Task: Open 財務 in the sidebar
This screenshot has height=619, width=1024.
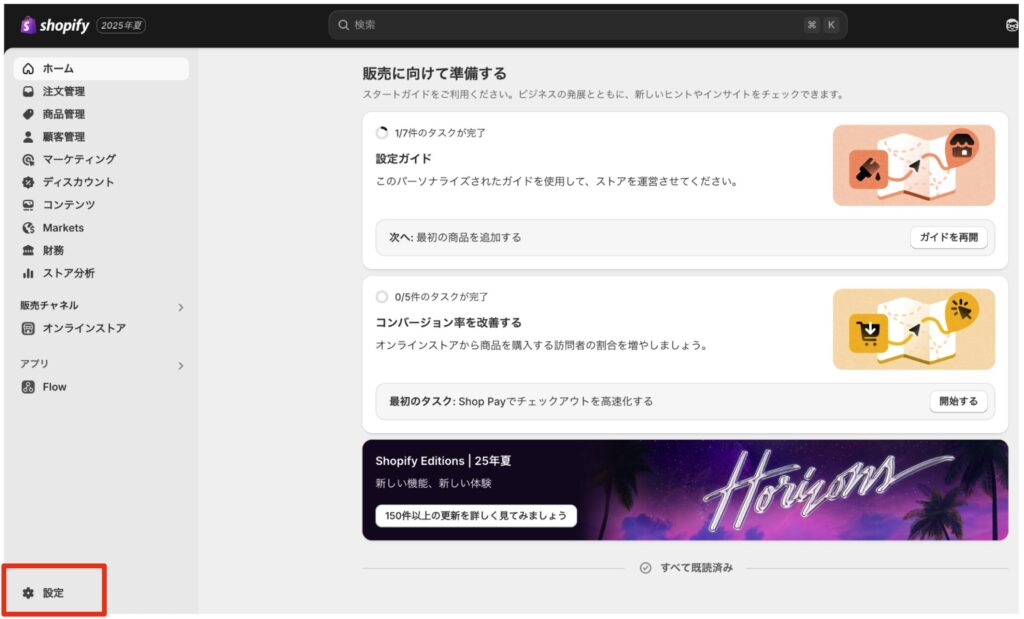Action: click(101, 251)
